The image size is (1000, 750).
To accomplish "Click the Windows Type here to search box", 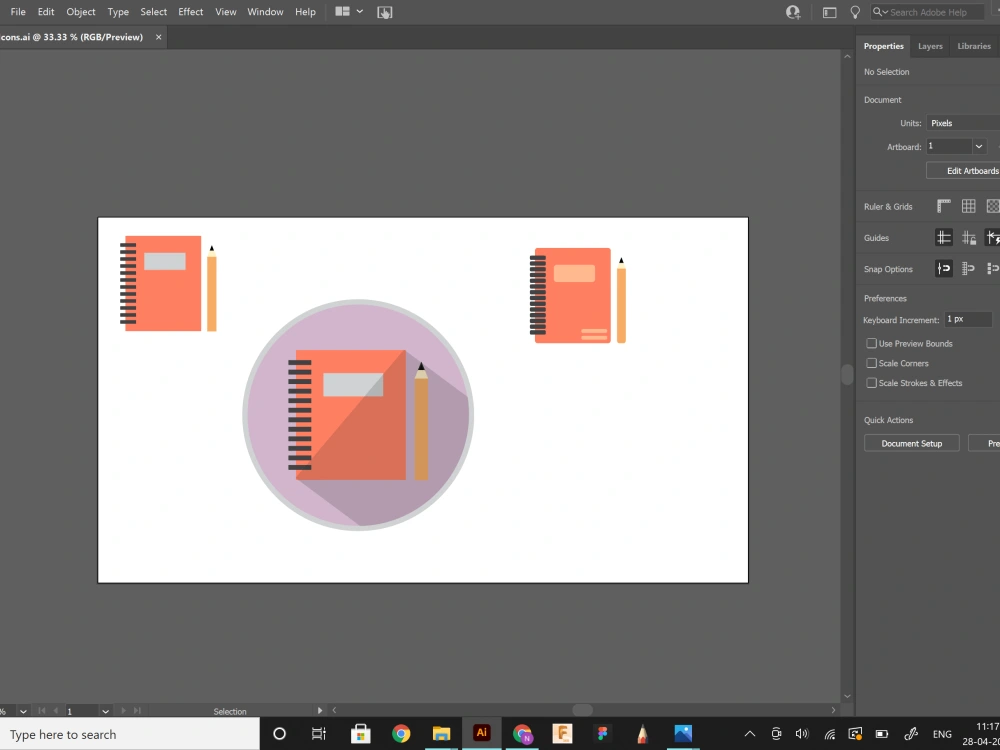I will coord(129,734).
